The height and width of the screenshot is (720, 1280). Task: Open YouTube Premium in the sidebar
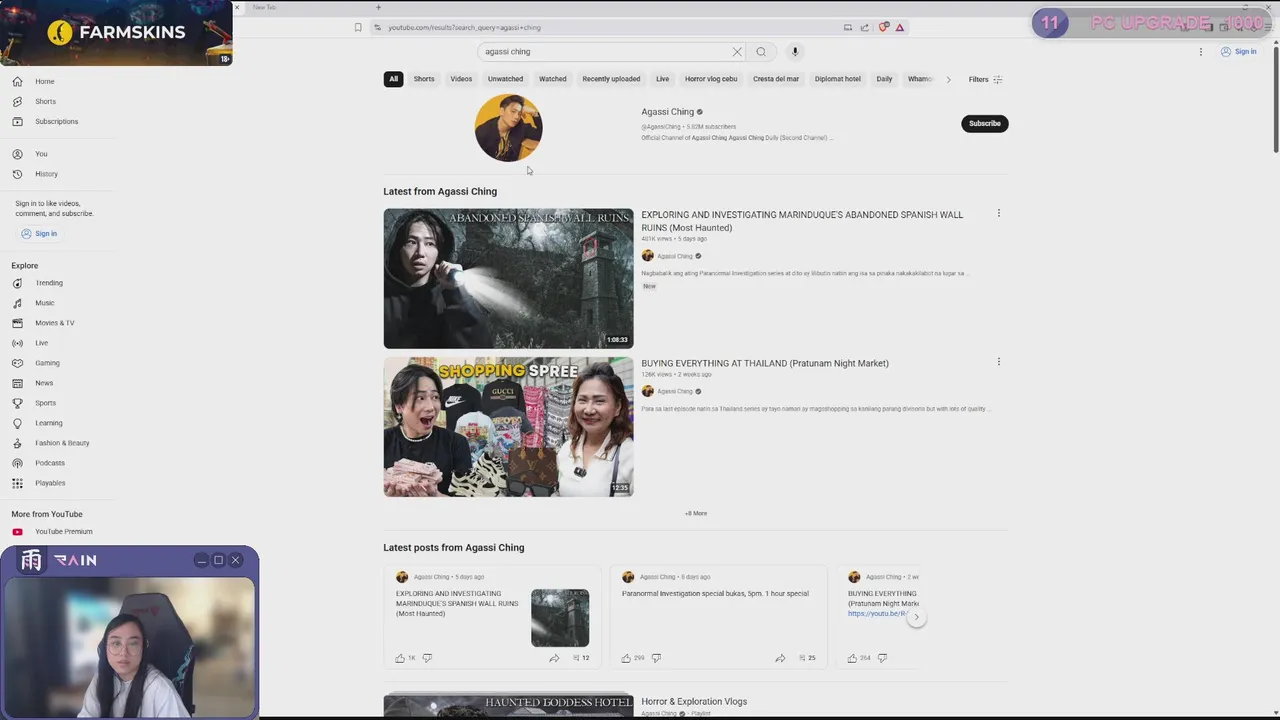coord(63,532)
